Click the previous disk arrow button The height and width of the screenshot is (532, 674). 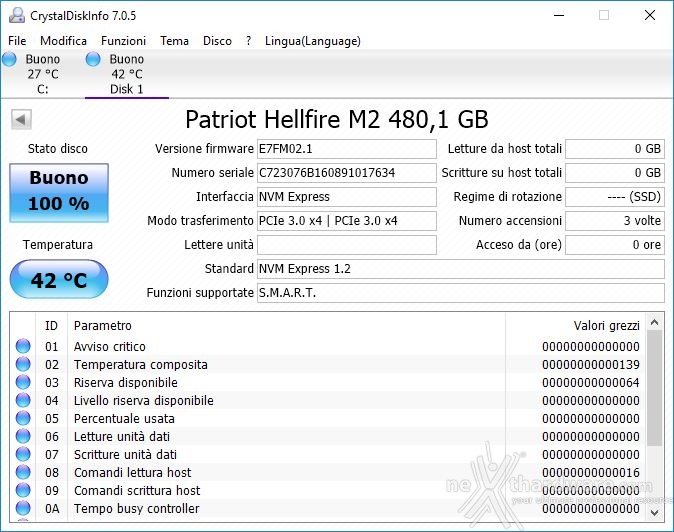(21, 119)
